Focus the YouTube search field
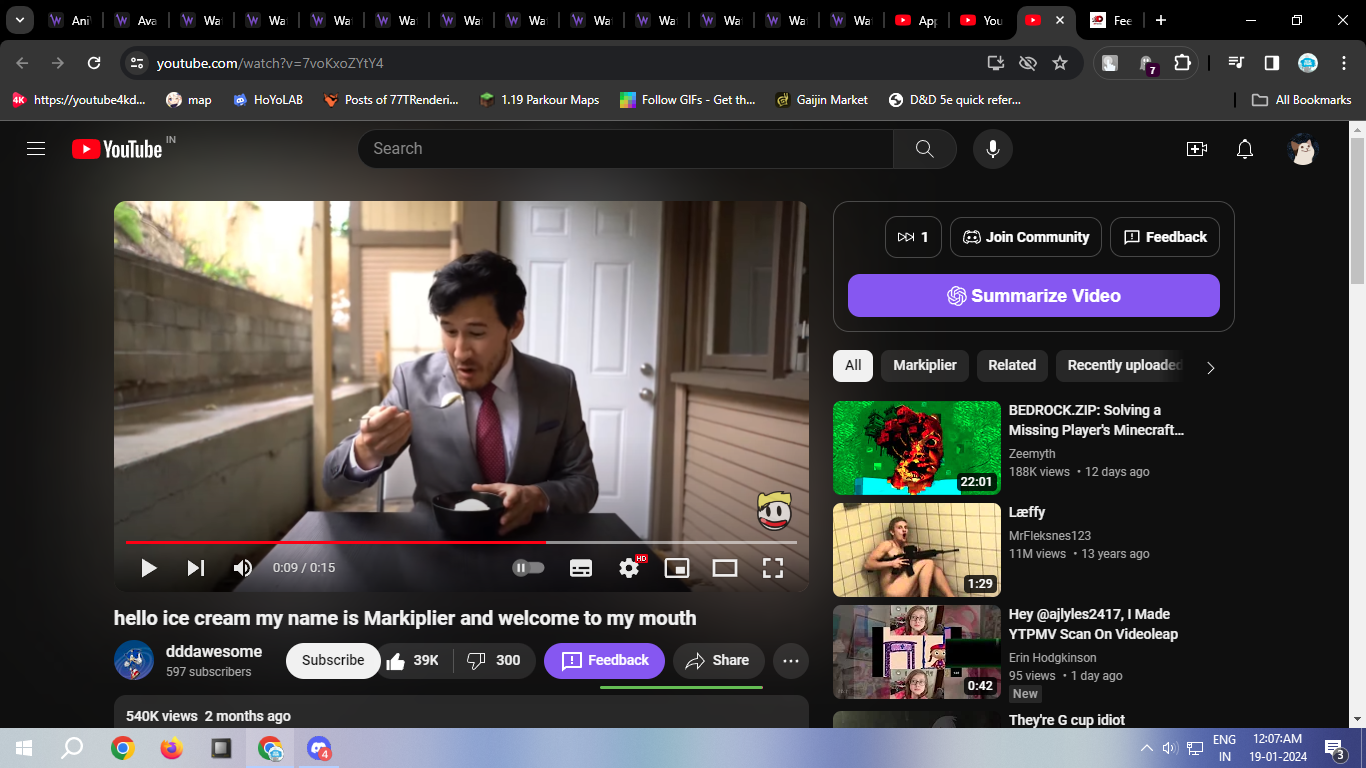The height and width of the screenshot is (768, 1366). click(625, 149)
